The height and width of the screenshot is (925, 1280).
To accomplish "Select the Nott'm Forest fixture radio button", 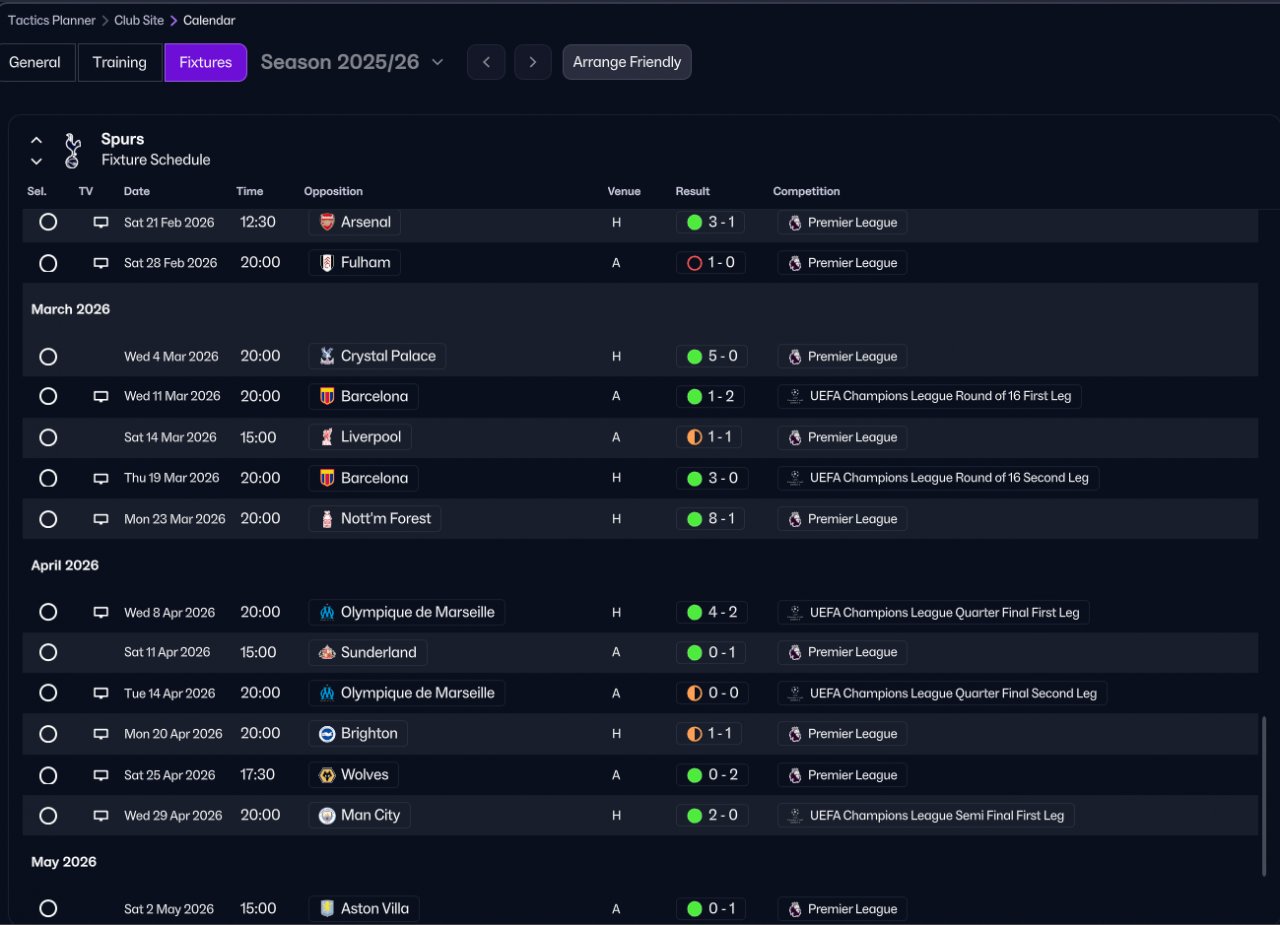I will coord(48,519).
